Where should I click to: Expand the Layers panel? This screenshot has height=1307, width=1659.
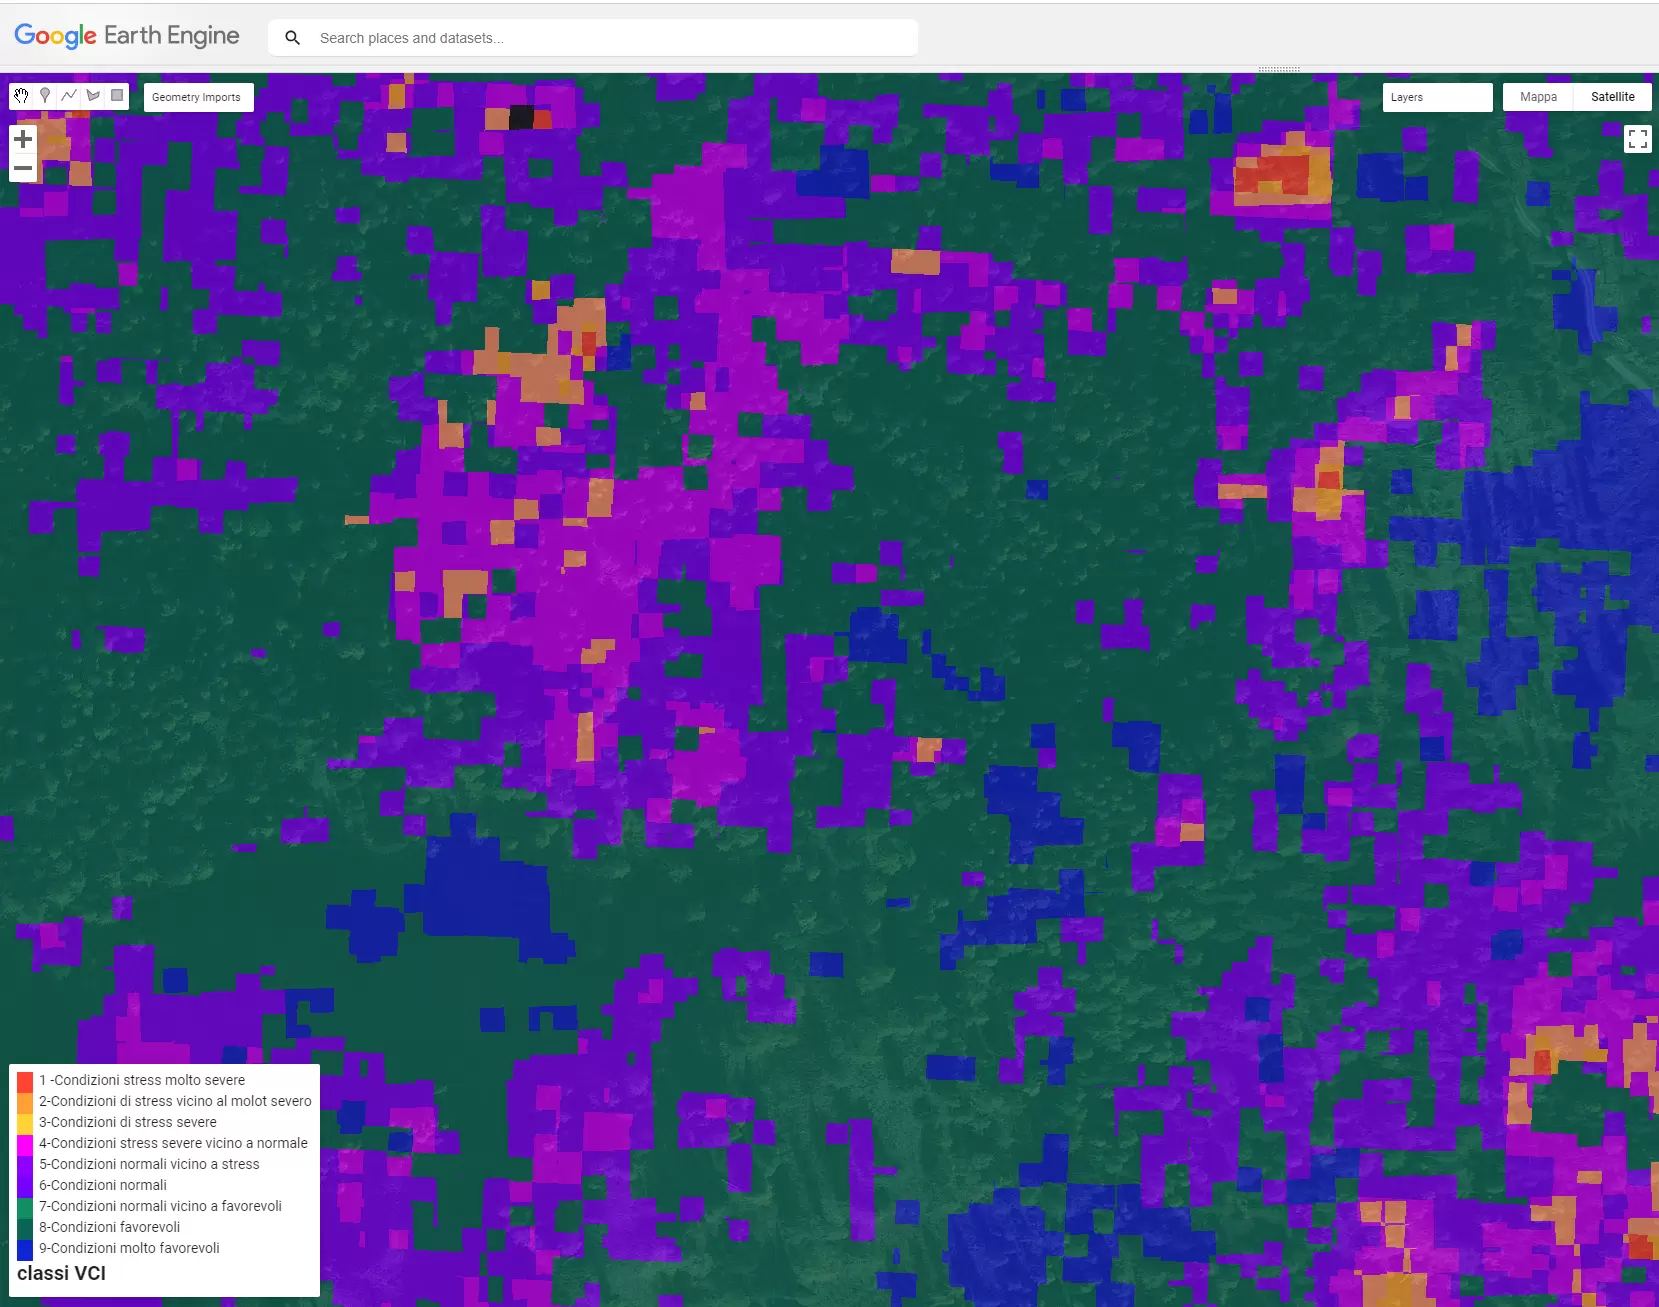click(1437, 97)
